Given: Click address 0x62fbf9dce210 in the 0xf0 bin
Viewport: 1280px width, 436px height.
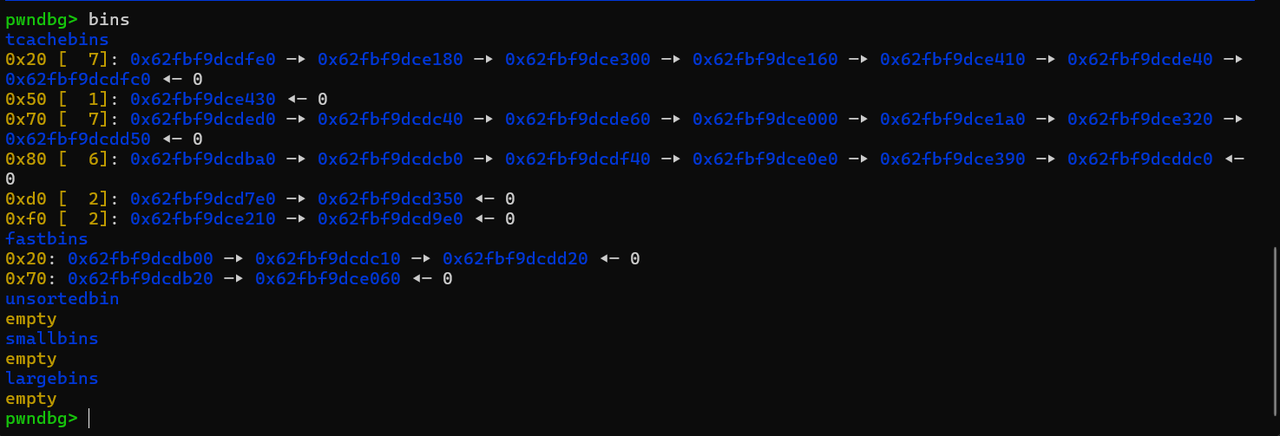Looking at the screenshot, I should [203, 219].
